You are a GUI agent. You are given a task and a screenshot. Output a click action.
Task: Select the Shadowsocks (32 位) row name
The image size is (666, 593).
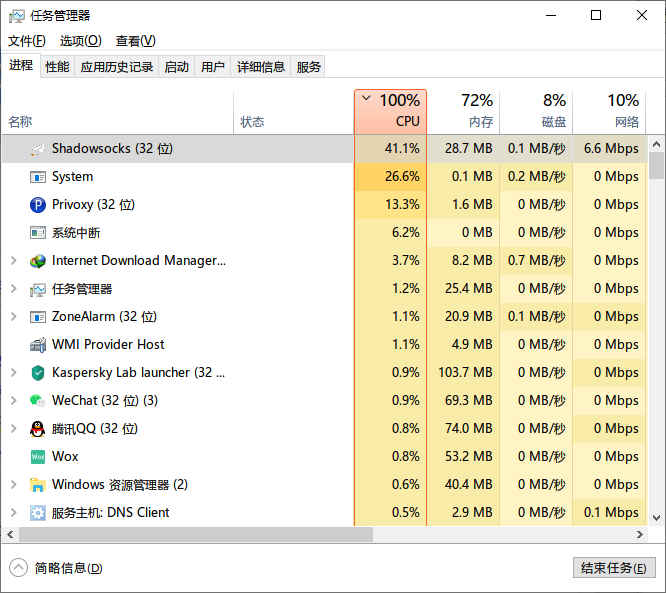point(112,149)
